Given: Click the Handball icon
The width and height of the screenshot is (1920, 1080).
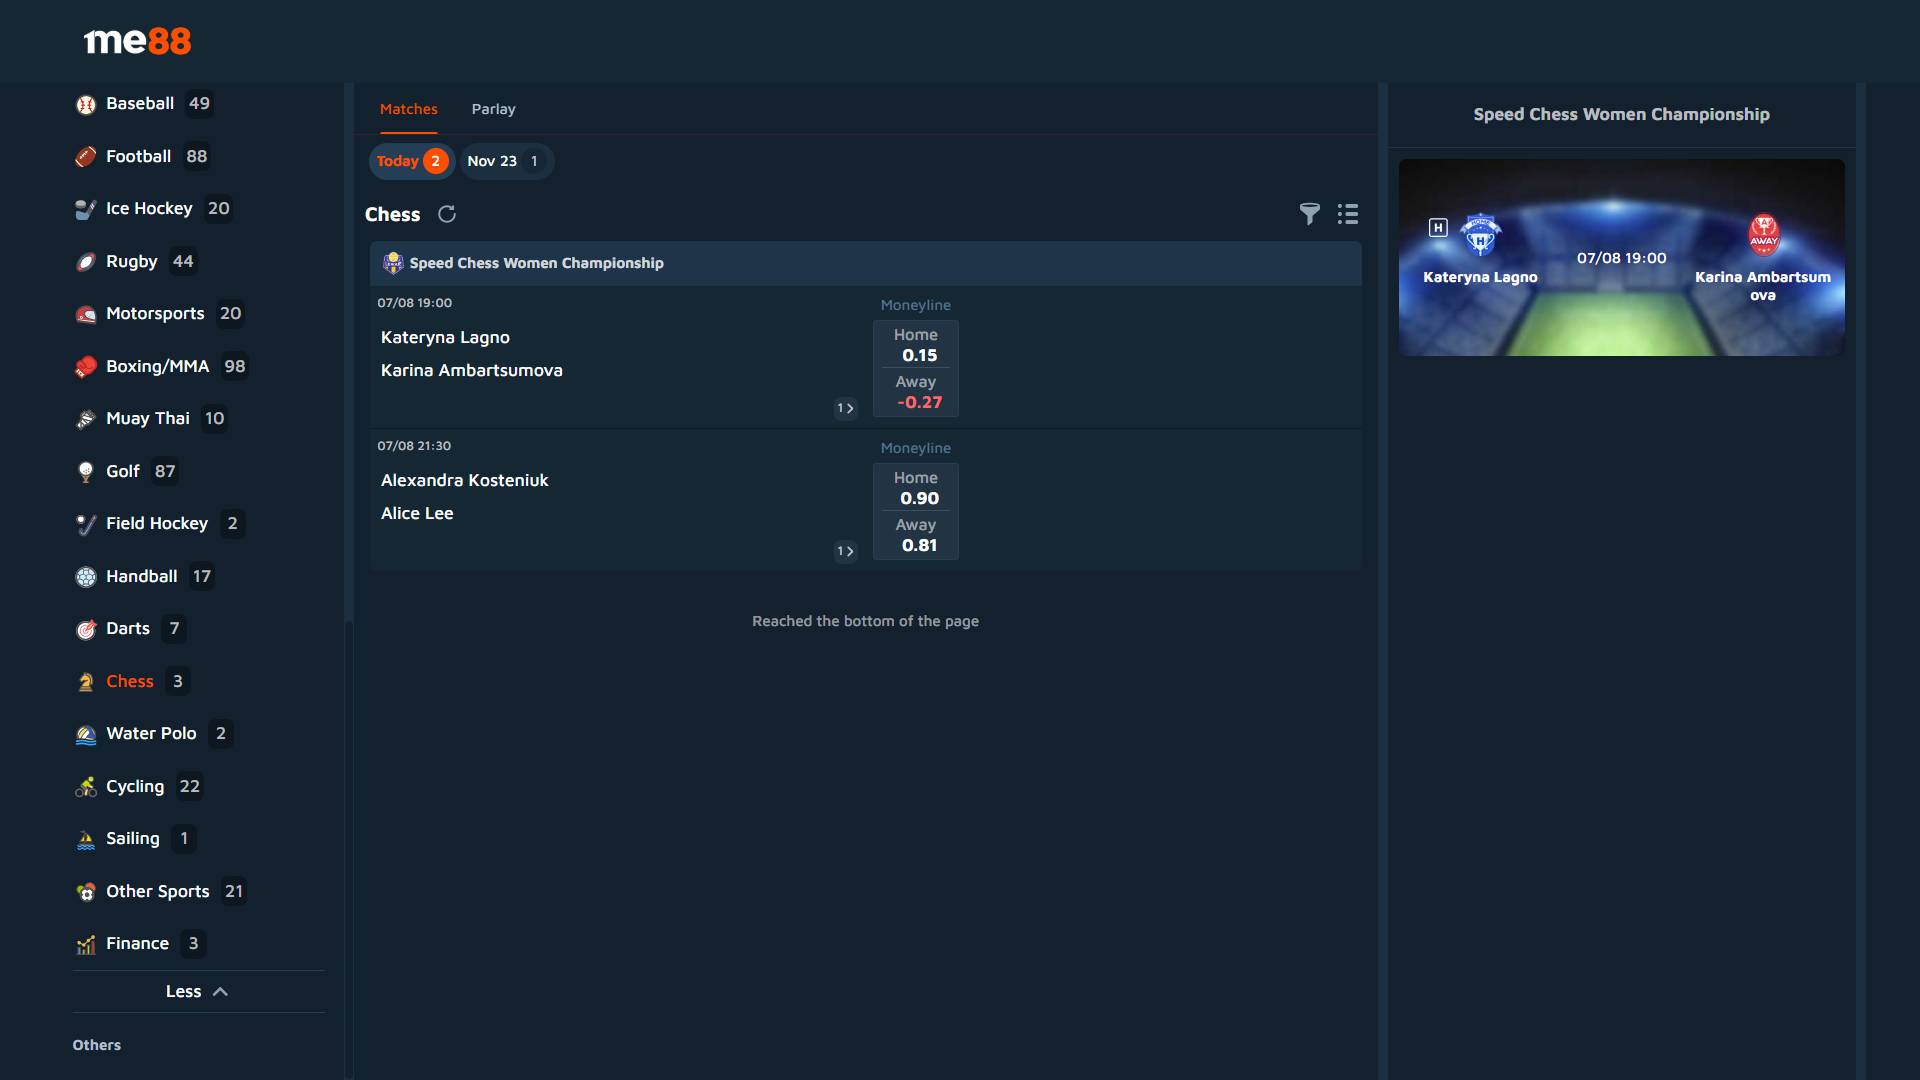Looking at the screenshot, I should coord(86,577).
